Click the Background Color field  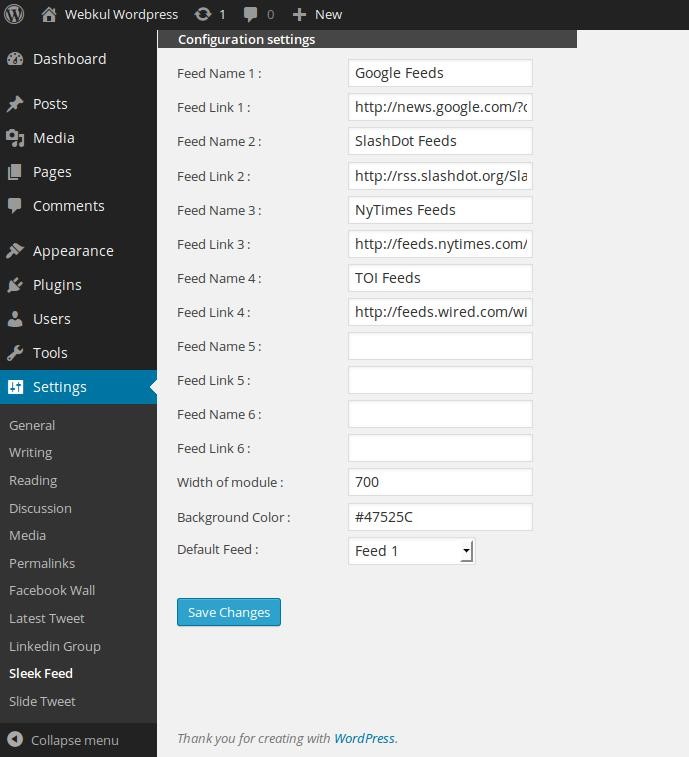click(440, 517)
